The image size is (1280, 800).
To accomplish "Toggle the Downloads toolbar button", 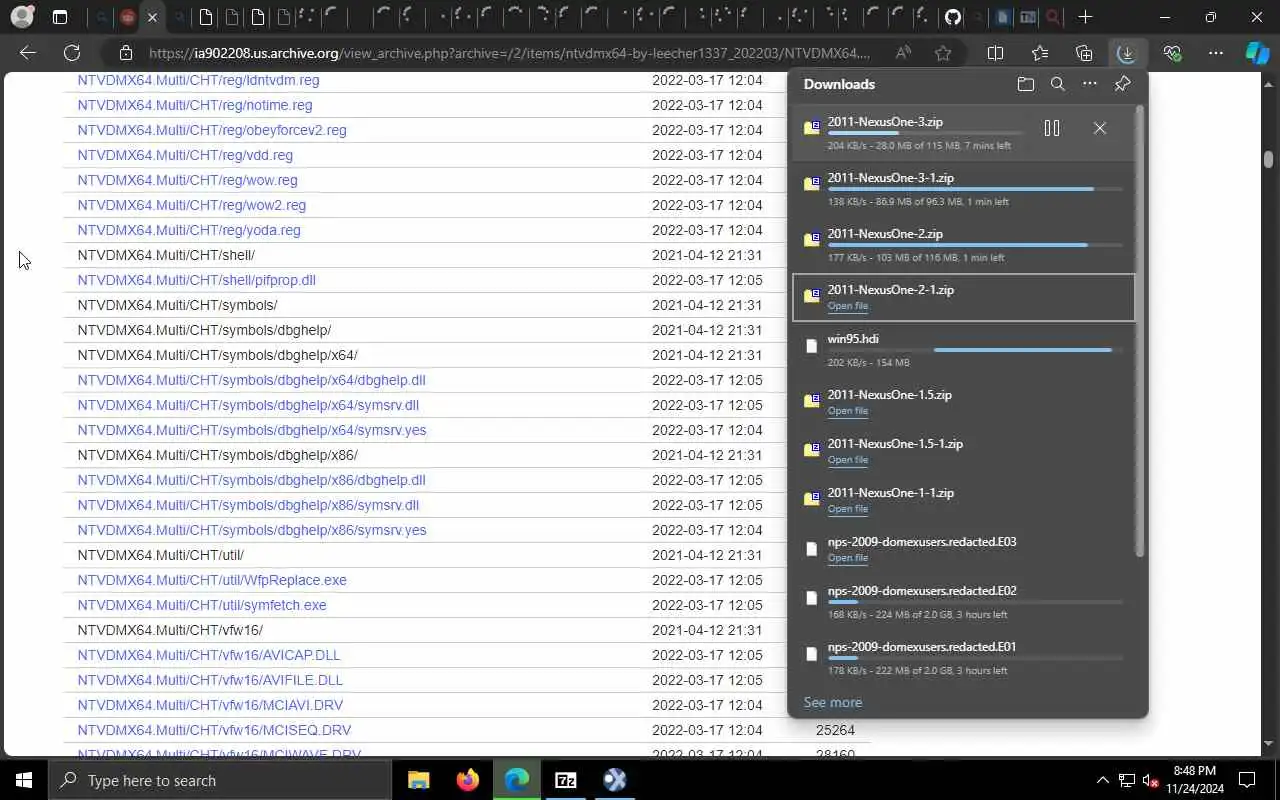I will tap(1127, 53).
